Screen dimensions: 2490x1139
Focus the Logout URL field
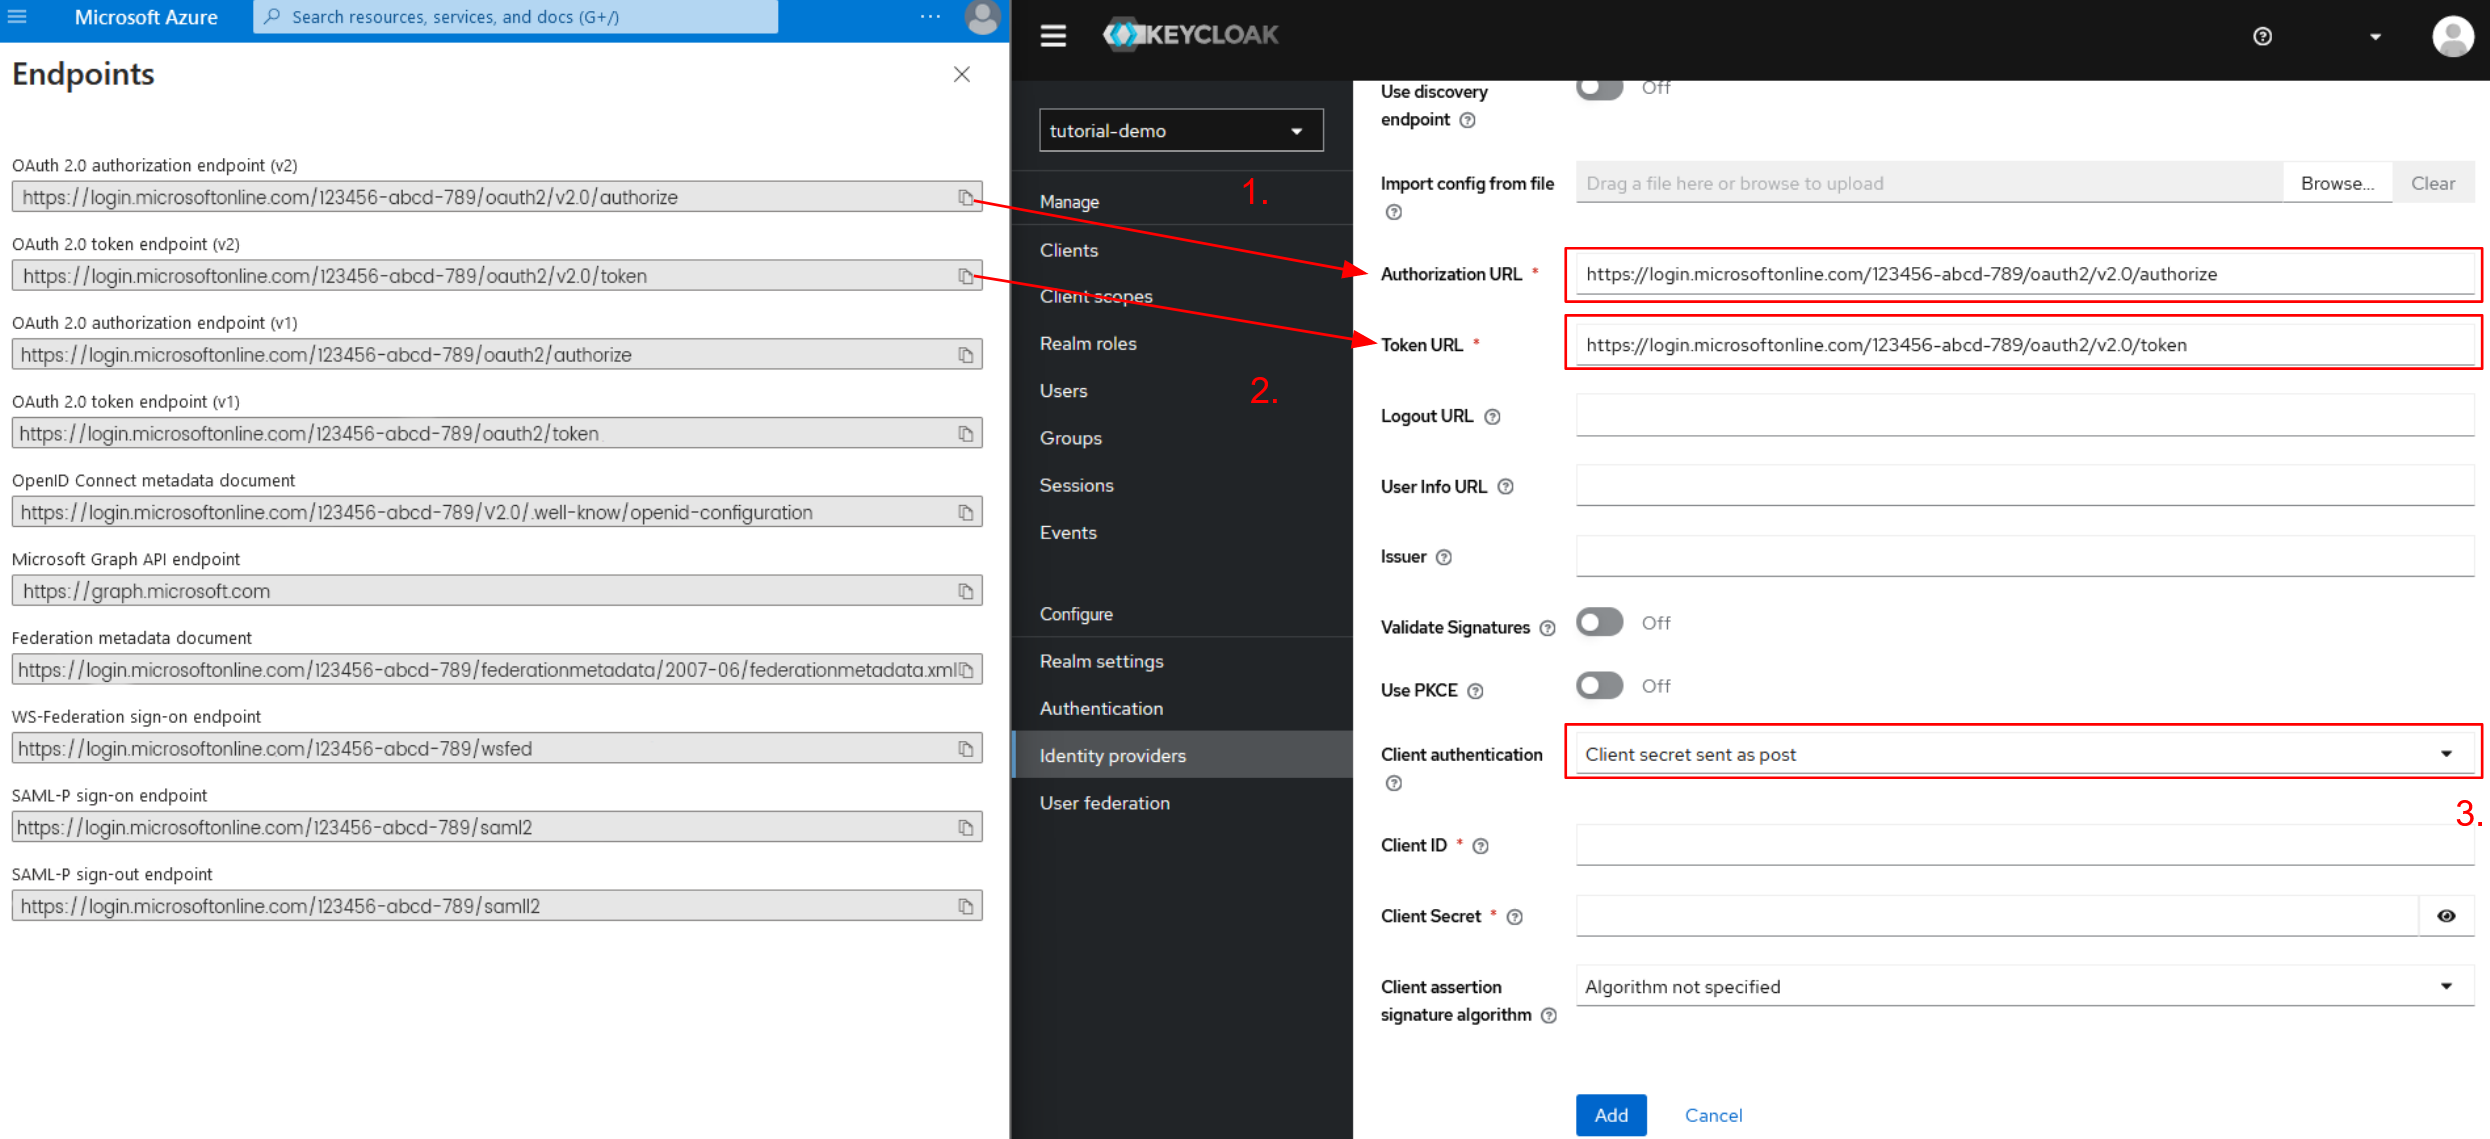(x=2025, y=415)
